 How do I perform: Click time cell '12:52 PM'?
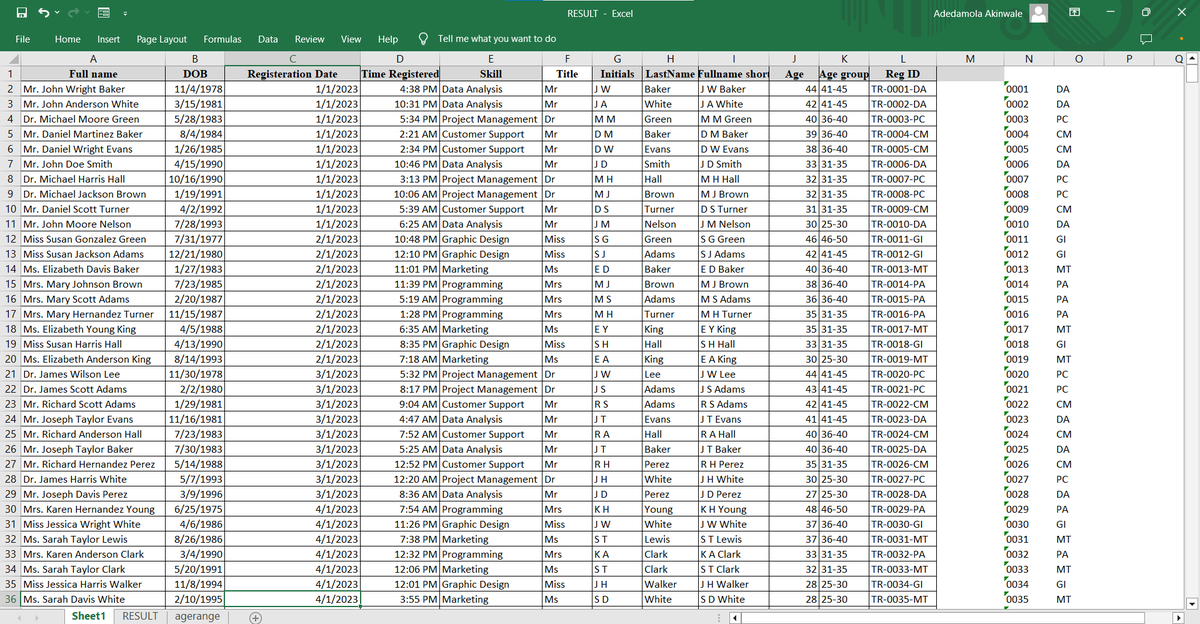tap(400, 464)
